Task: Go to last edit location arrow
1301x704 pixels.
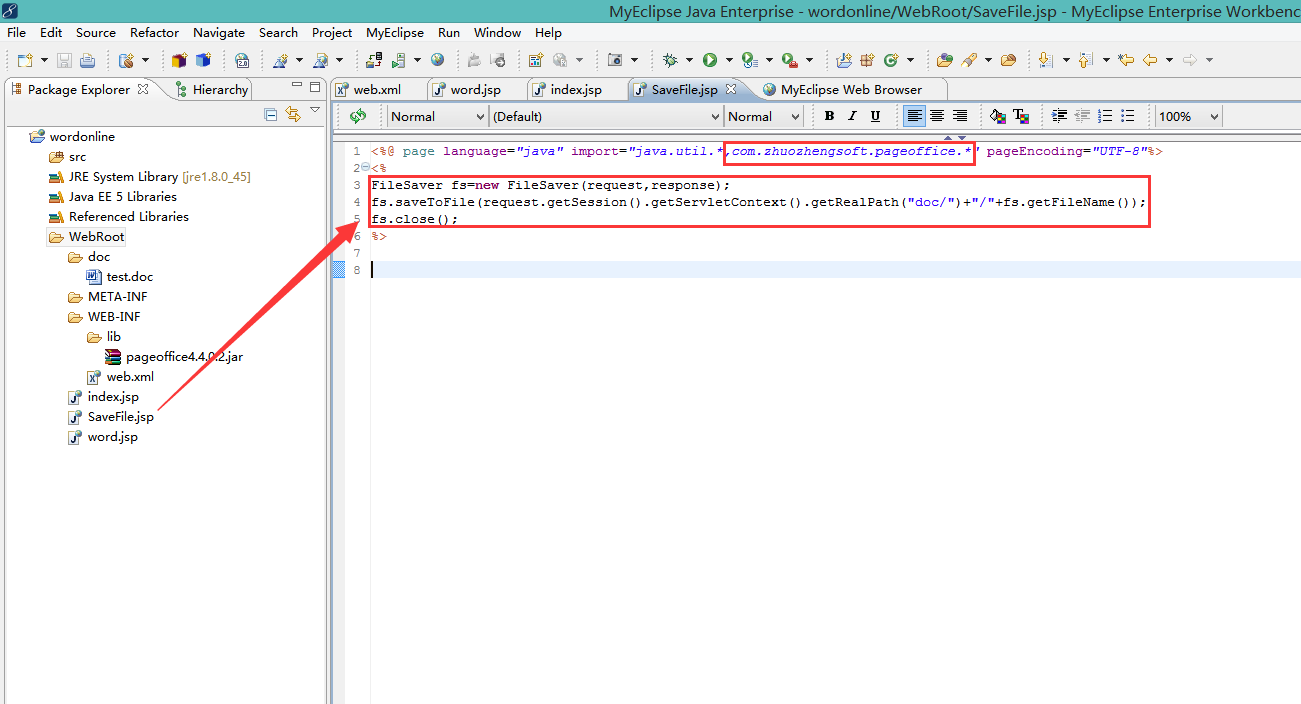Action: [1126, 60]
